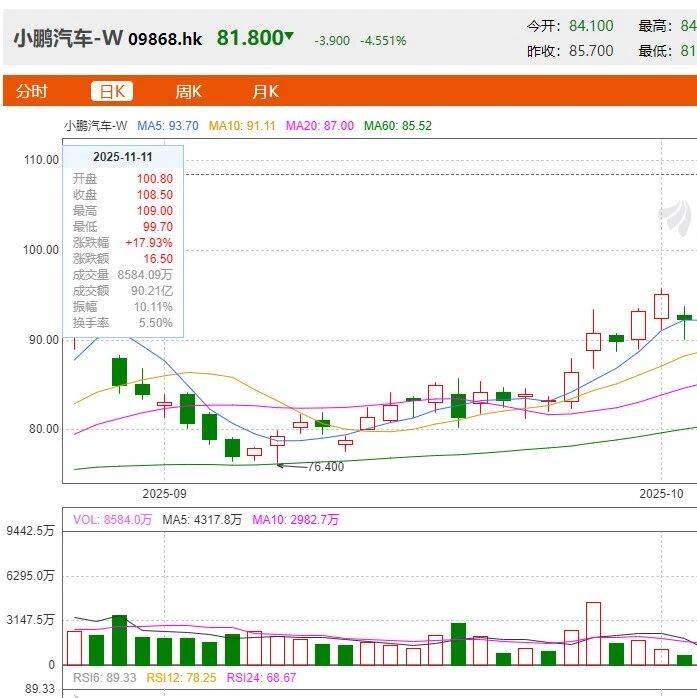The image size is (697, 698).
Task: Click the RSI6: 89.33 indicator label
Action: [x=105, y=678]
